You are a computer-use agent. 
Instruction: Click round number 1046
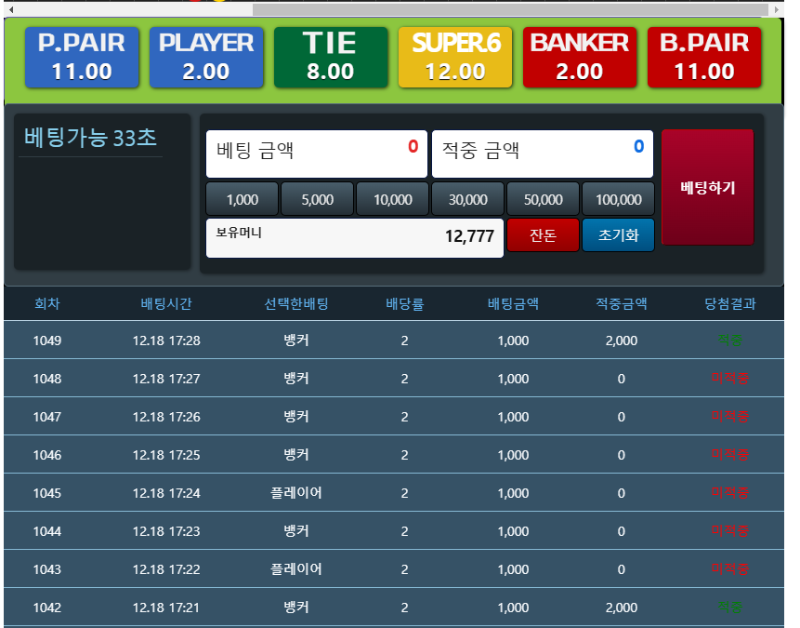pos(47,455)
